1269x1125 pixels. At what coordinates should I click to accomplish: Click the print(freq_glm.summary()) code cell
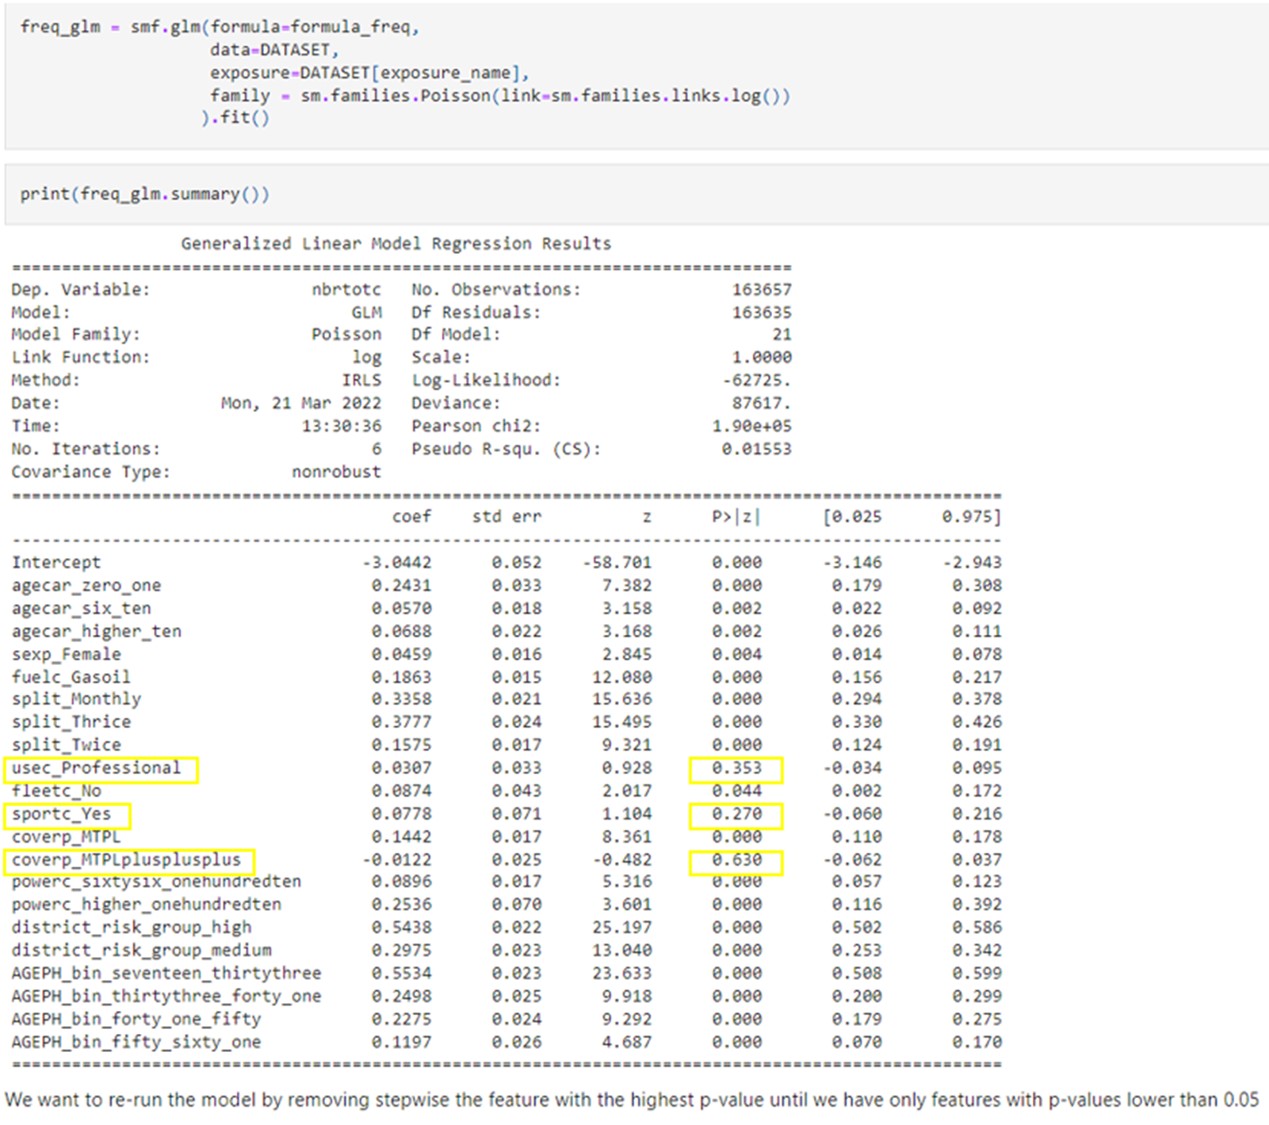[x=636, y=194]
